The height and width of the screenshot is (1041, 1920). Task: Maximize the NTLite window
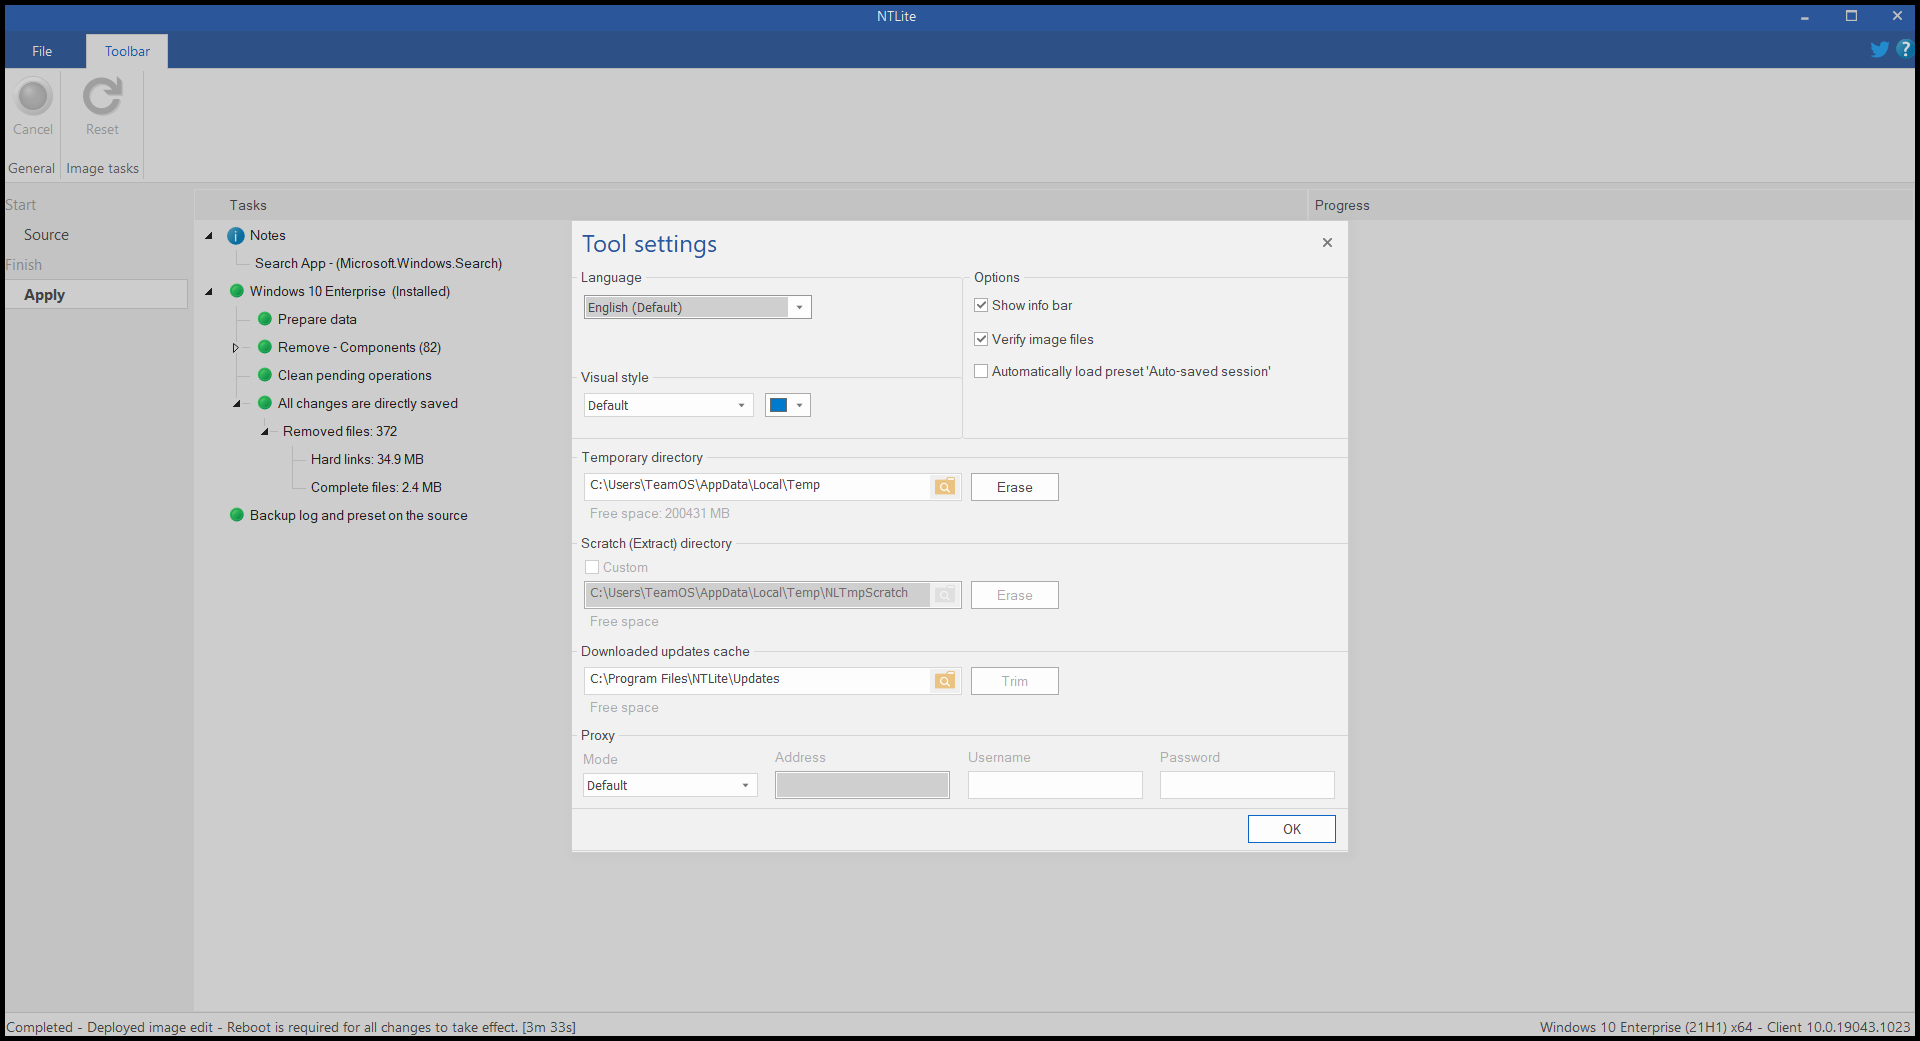[1851, 16]
